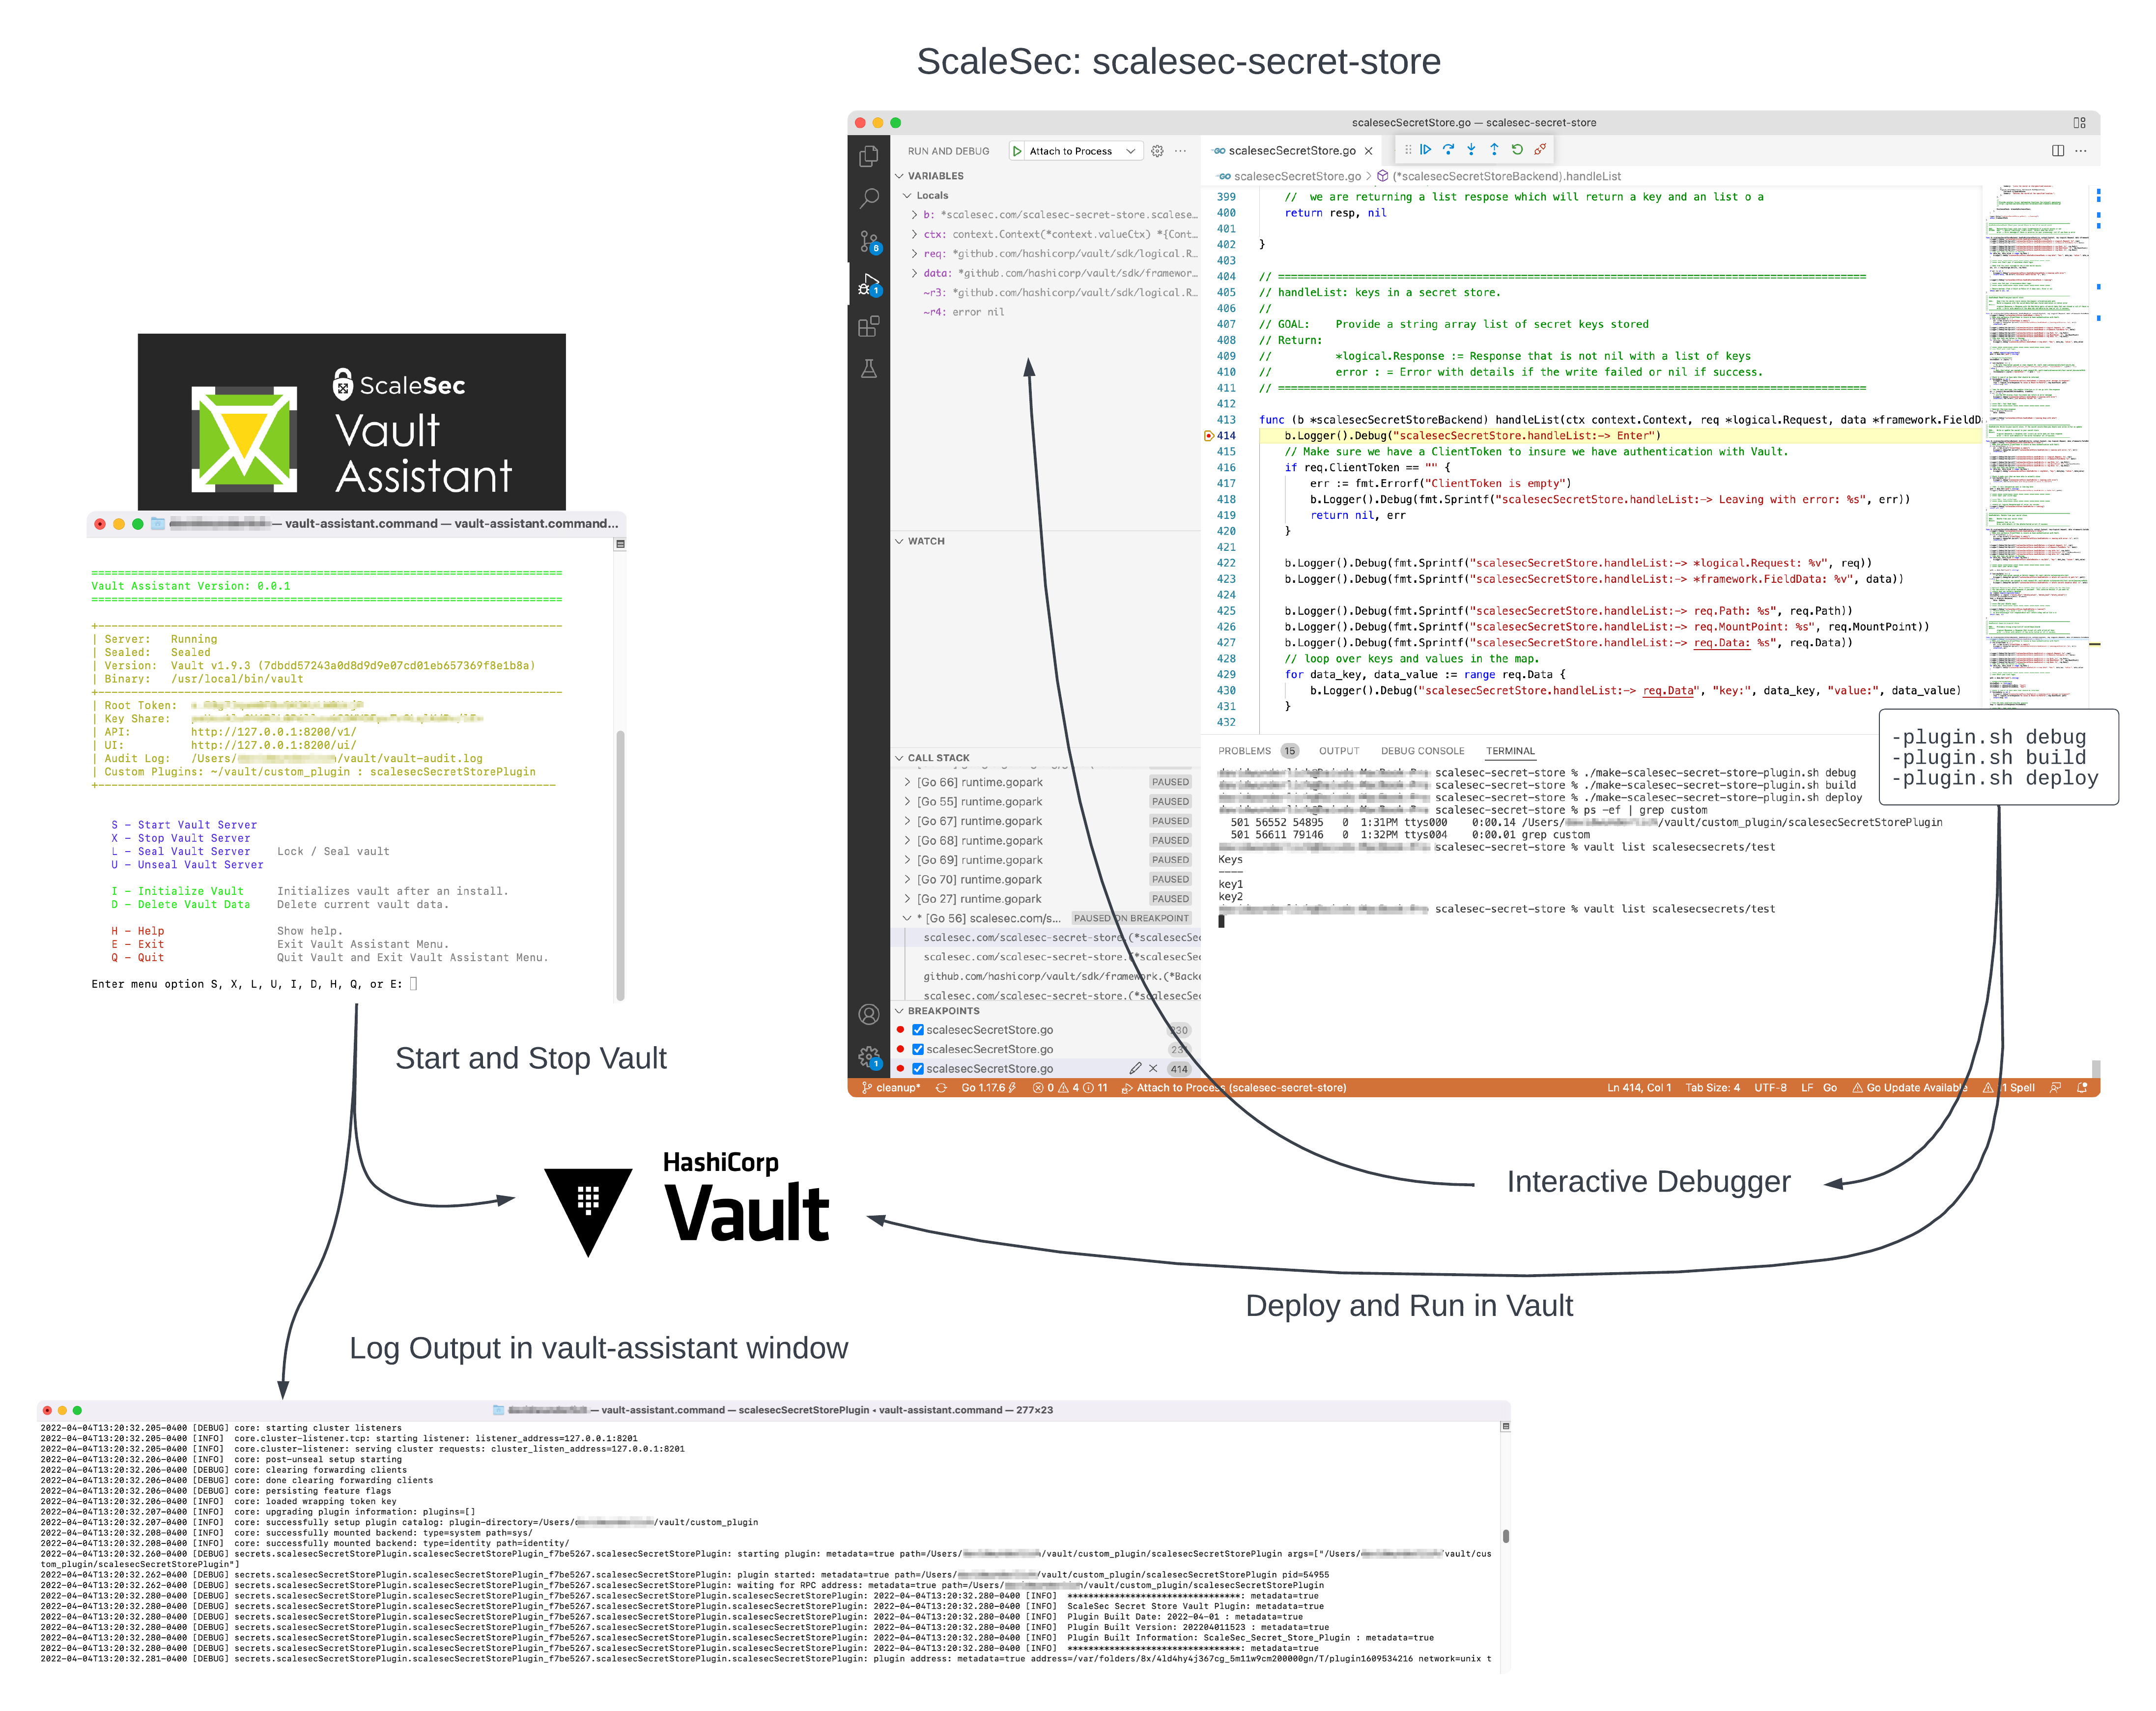This screenshot has width=2156, height=1711.
Task: Open launch.json with the debug gear icon
Action: click(1157, 151)
